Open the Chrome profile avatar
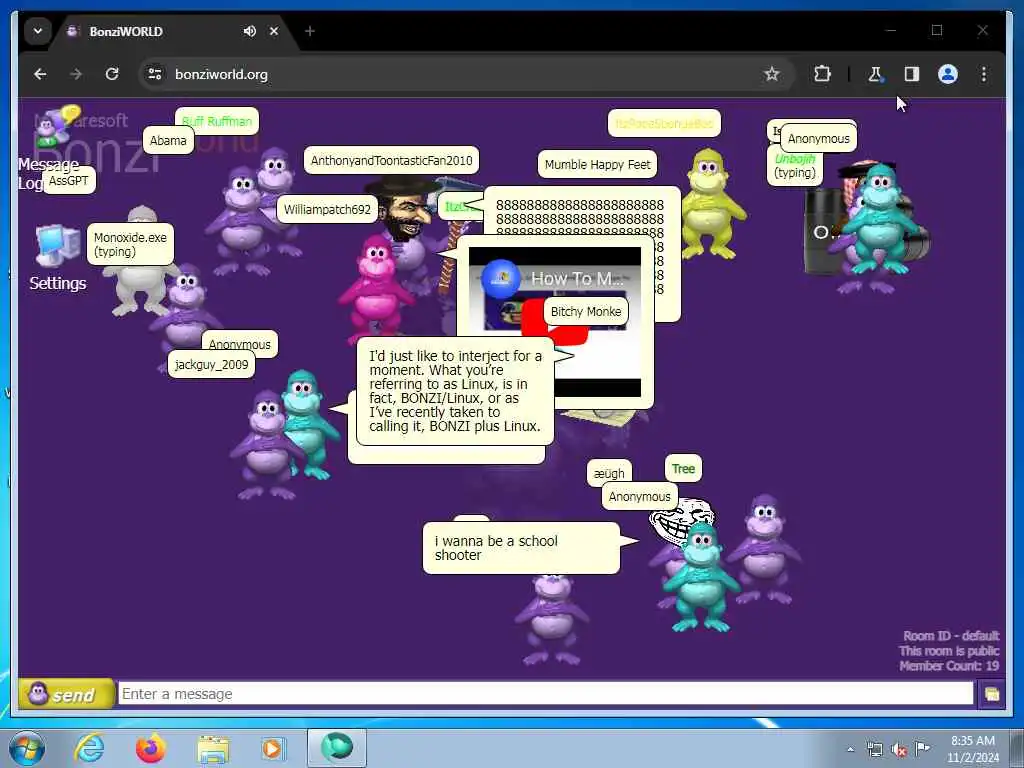This screenshot has width=1024, height=768. coord(948,74)
